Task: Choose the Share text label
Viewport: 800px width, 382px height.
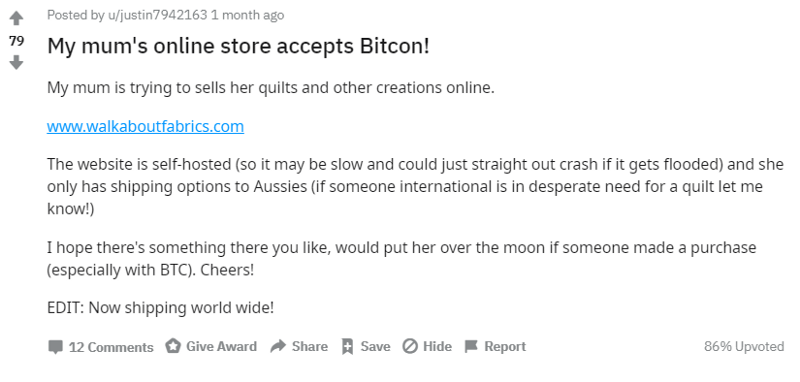Action: 310,347
